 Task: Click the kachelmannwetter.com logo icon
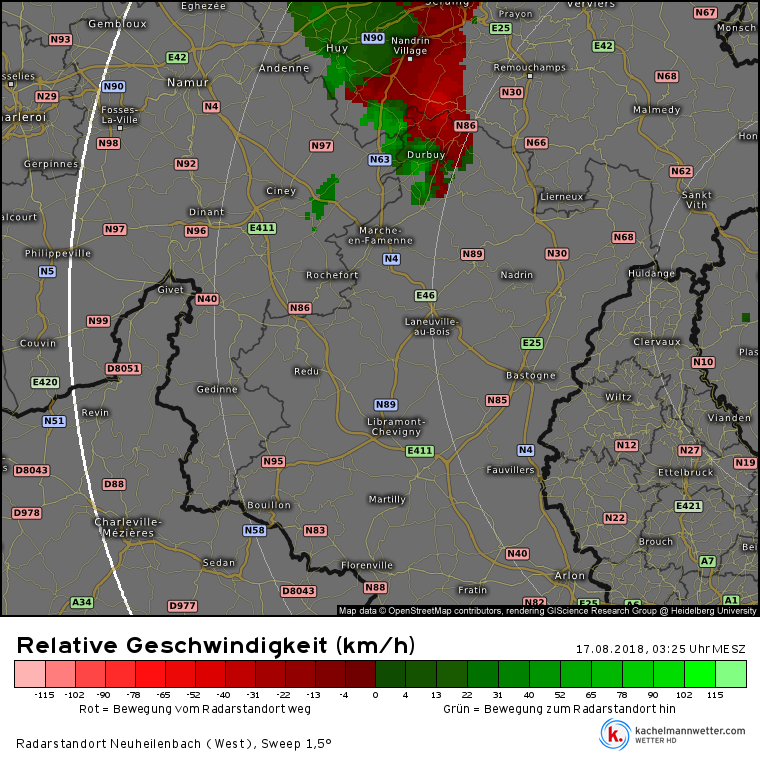615,734
